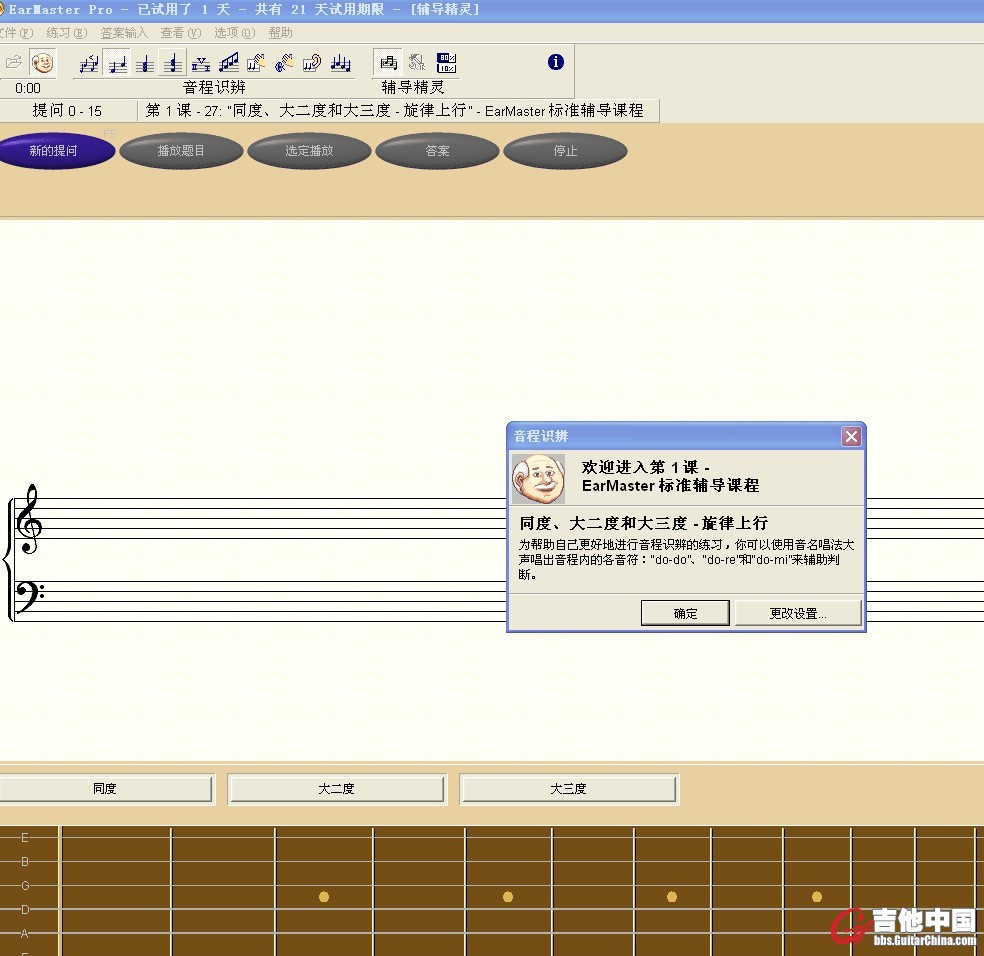This screenshot has width=984, height=956.
Task: Select the chord identification exercise icon
Action: (x=145, y=63)
